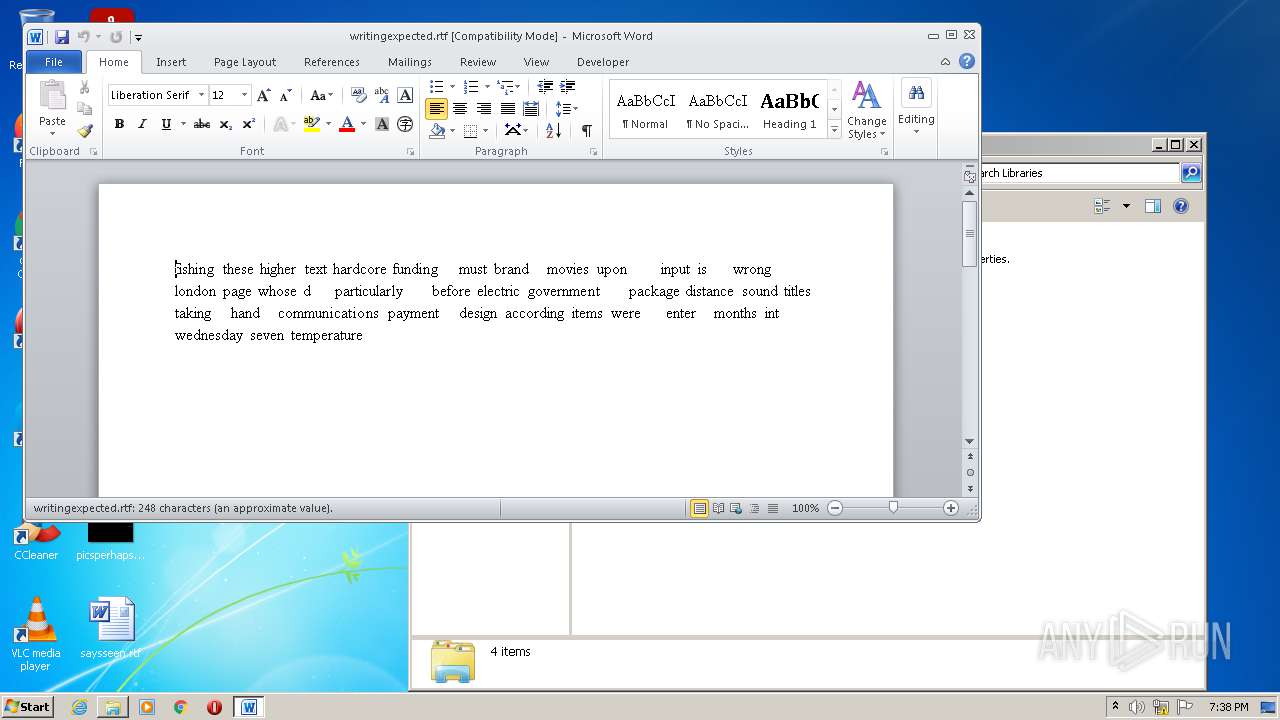
Task: Open the line spacing dropdown
Action: click(x=567, y=109)
